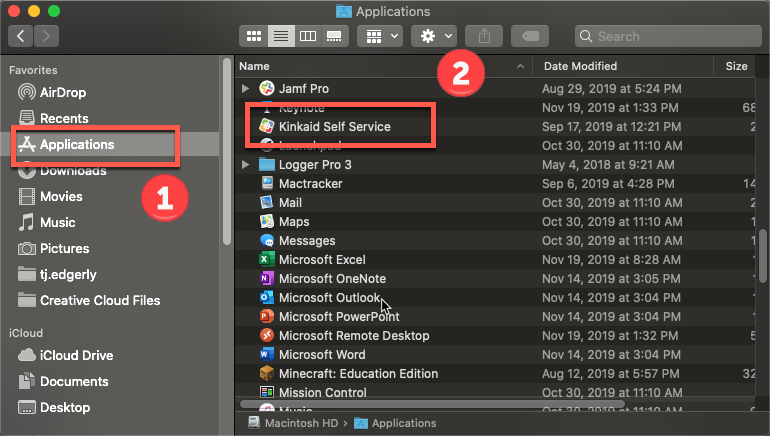Expand the Jamf Pro folder triangle

pos(245,88)
